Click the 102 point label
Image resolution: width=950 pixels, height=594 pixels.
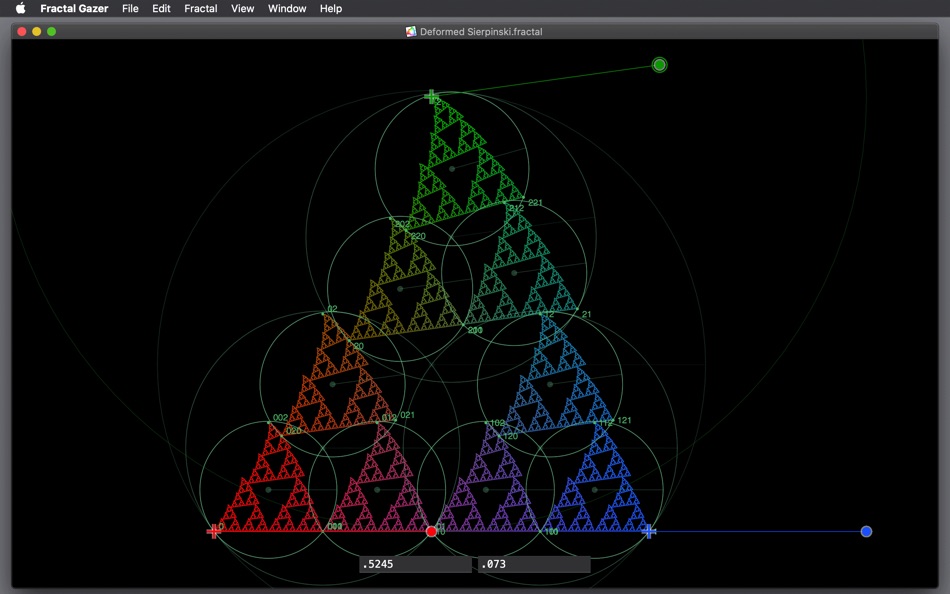(497, 423)
